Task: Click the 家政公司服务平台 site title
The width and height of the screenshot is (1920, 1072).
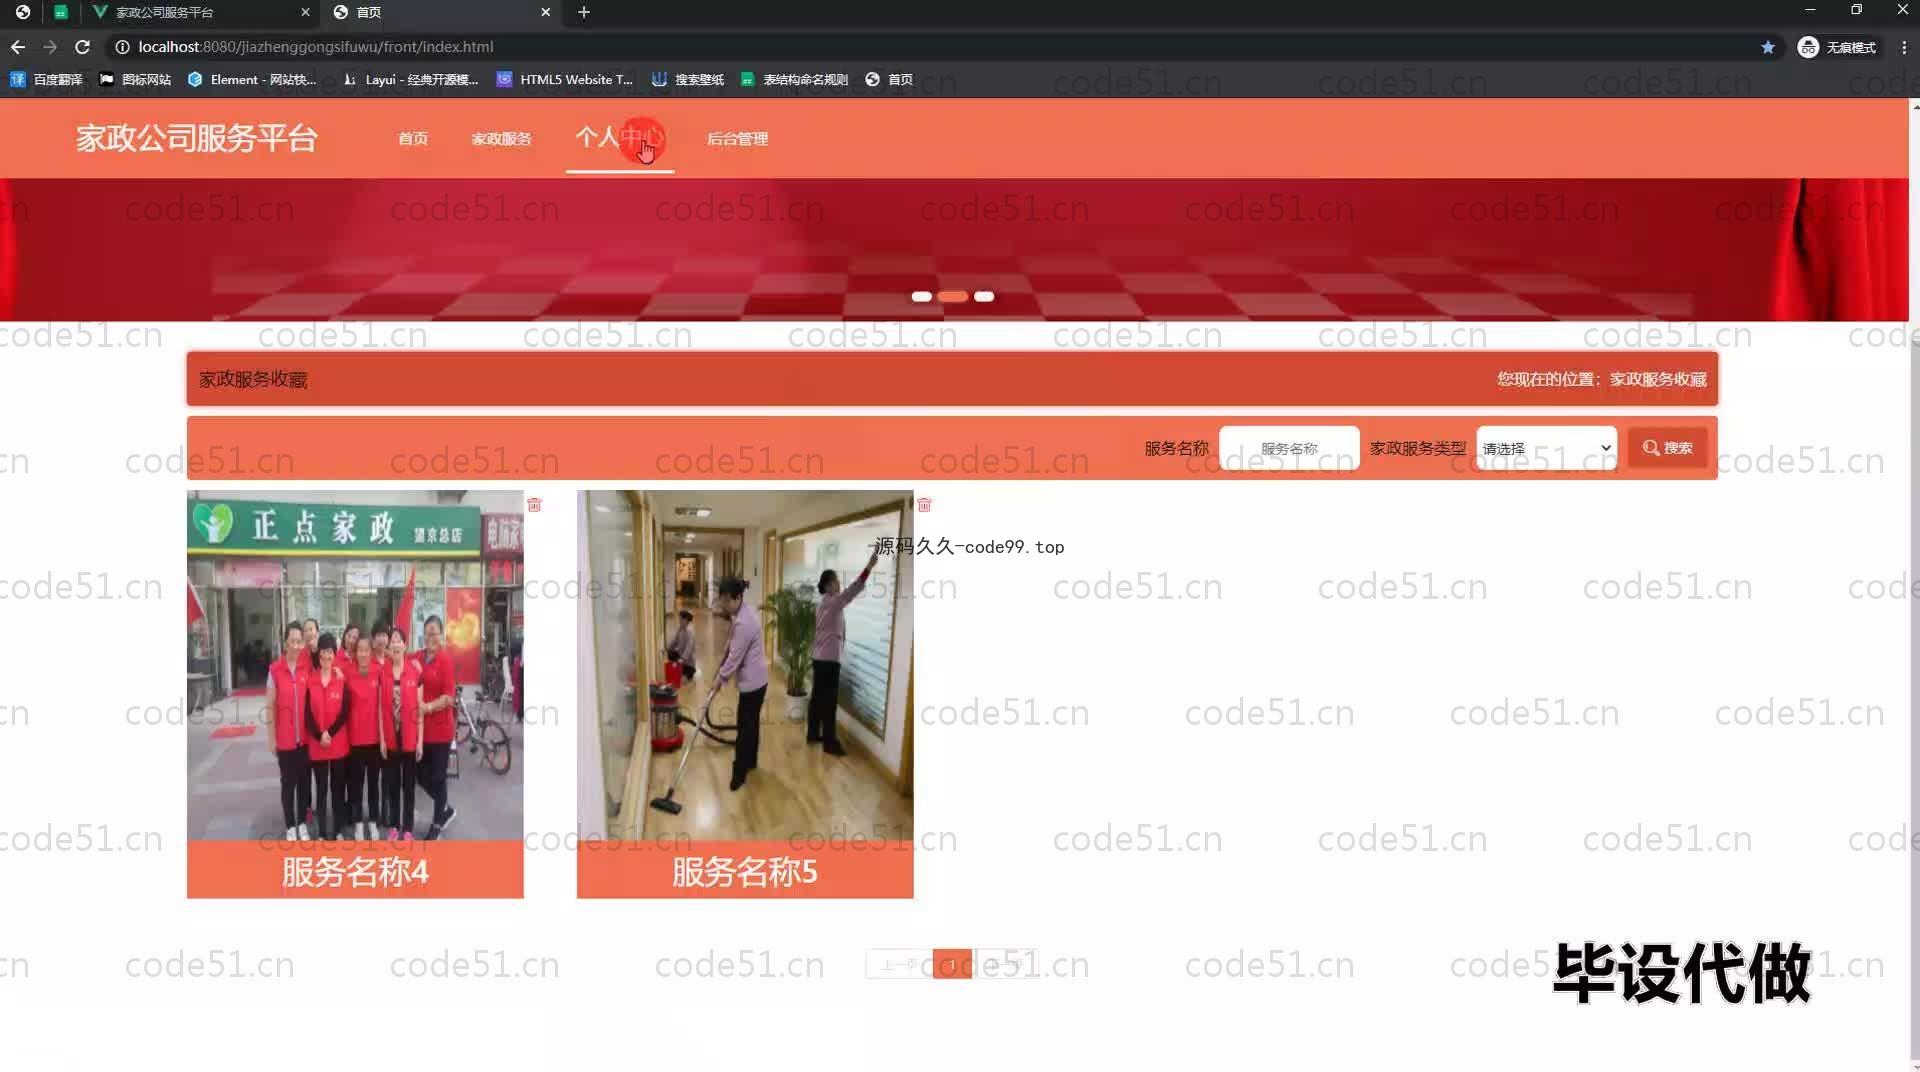Action: click(x=197, y=137)
